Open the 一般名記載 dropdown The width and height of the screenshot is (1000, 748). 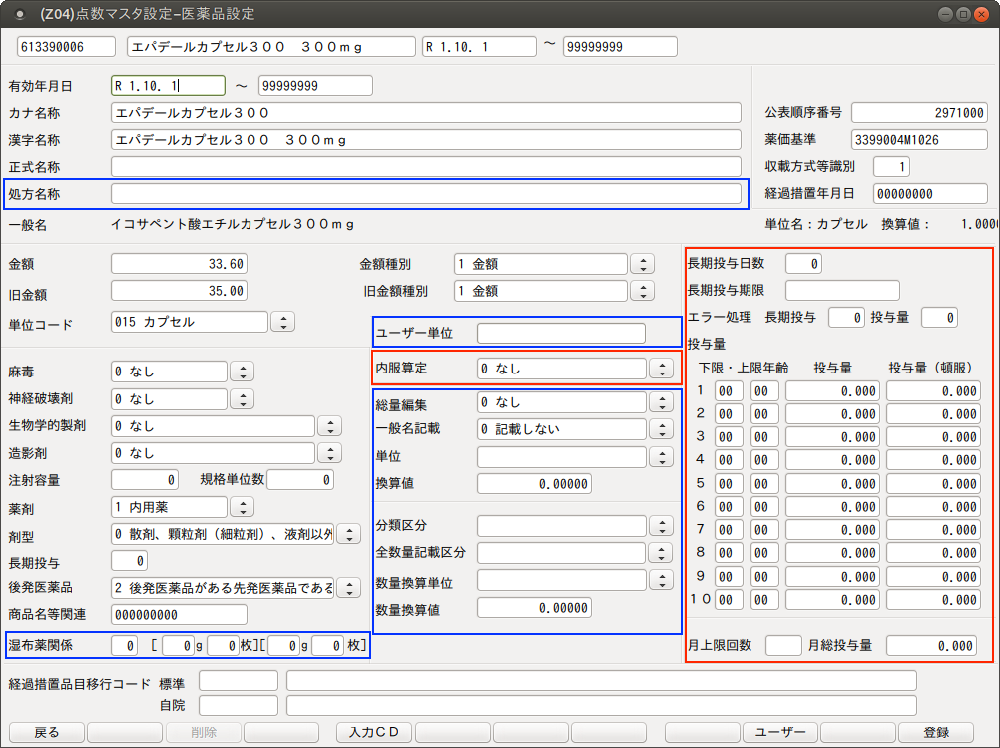[661, 430]
